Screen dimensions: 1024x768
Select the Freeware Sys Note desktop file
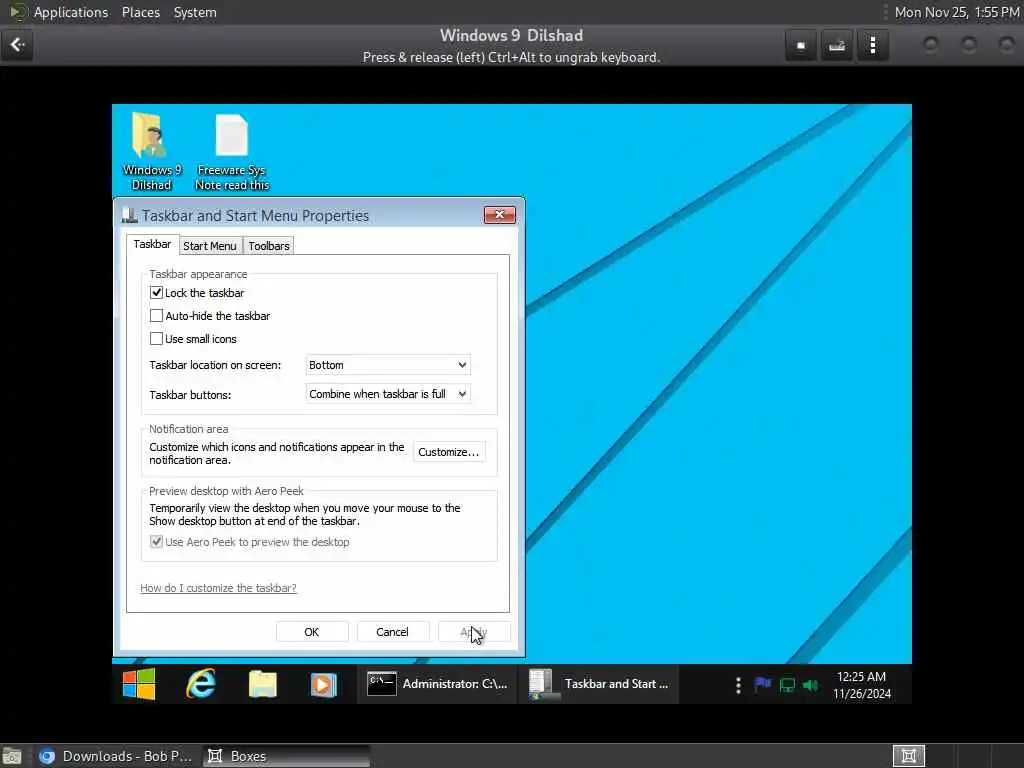point(232,152)
